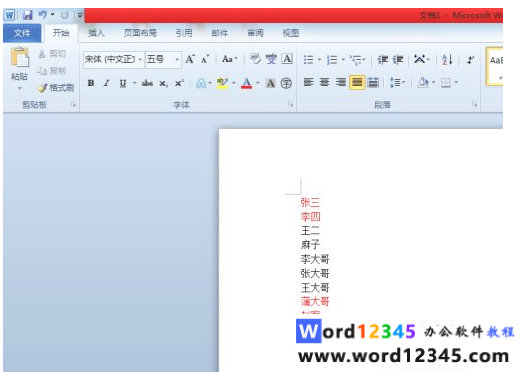The width and height of the screenshot is (519, 372).
Task: Open the font size combo box 五号
Action: (163, 60)
